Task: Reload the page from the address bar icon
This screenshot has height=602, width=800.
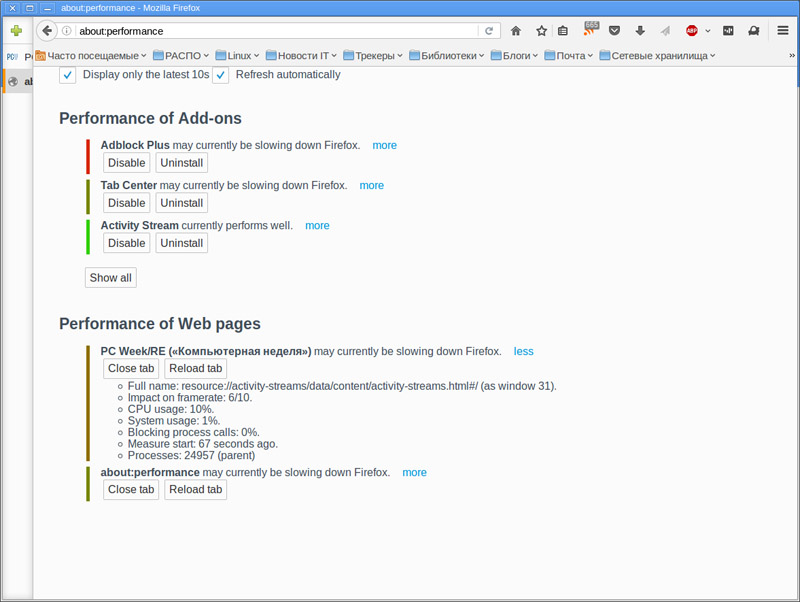Action: coord(489,31)
